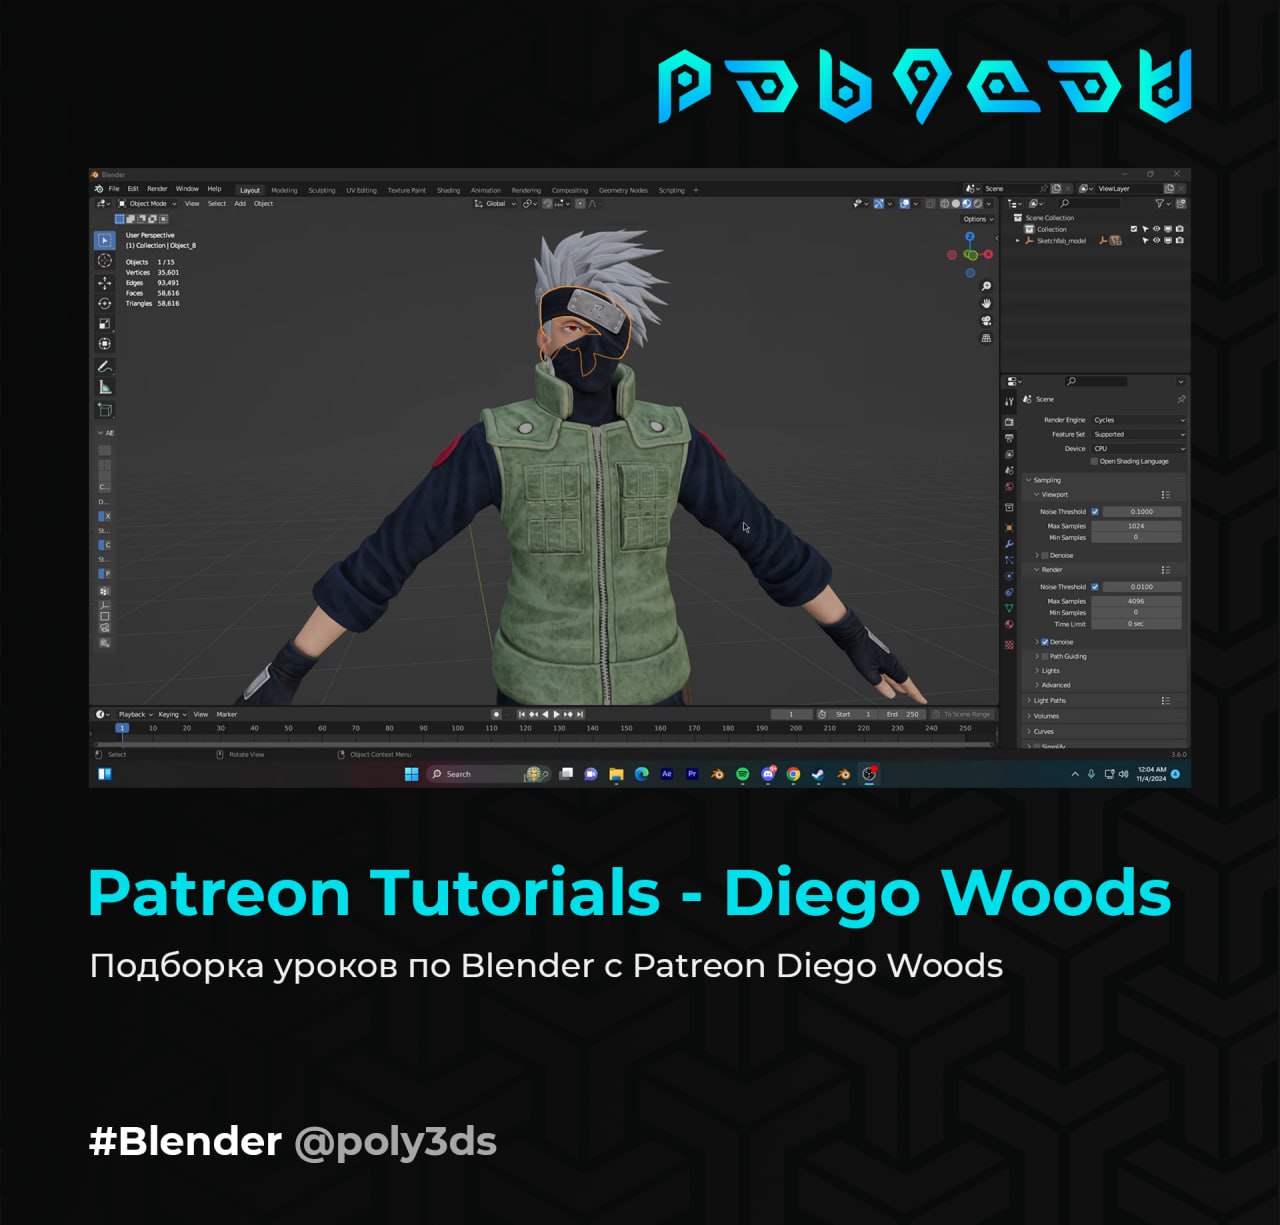Click the Z axis on the navigation gizmo
The width and height of the screenshot is (1280, 1225).
click(969, 237)
